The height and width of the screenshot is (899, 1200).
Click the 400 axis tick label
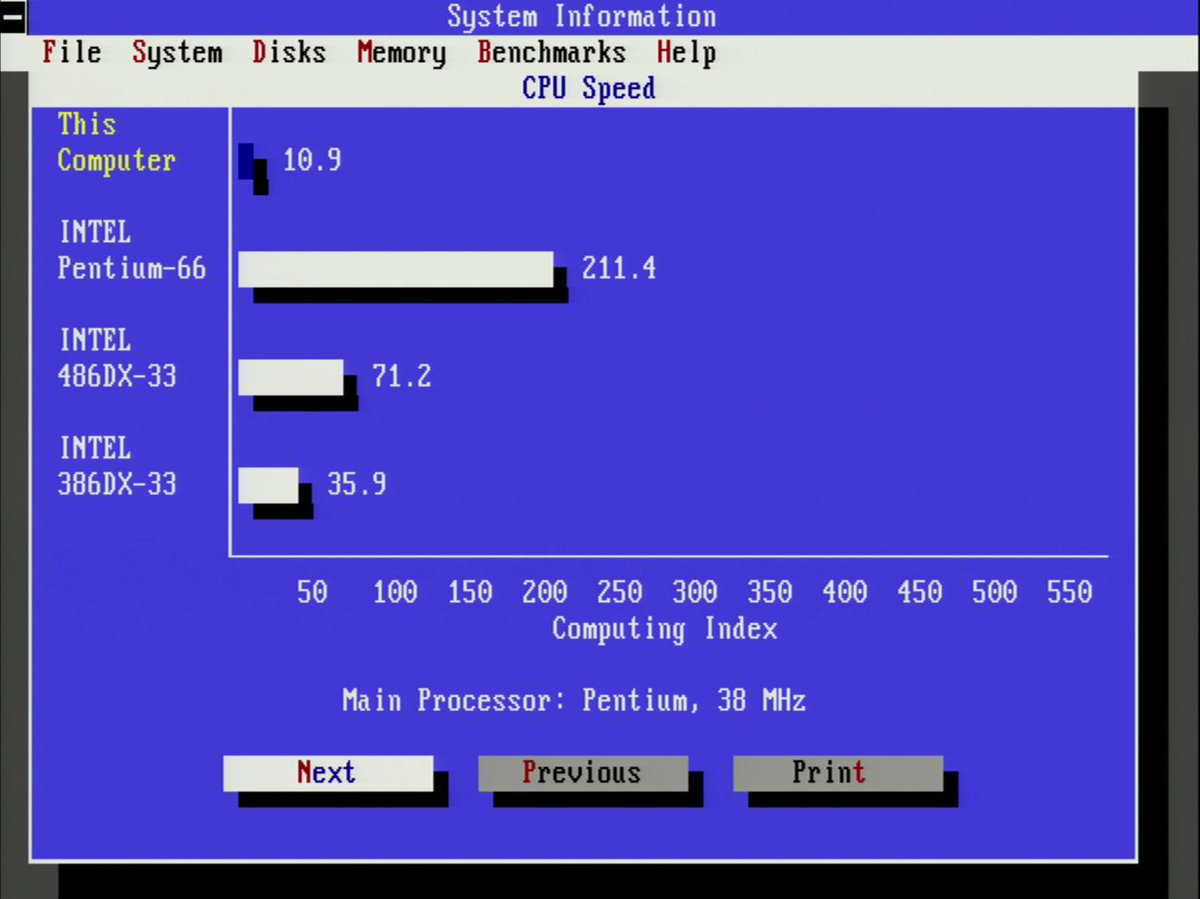tap(845, 592)
